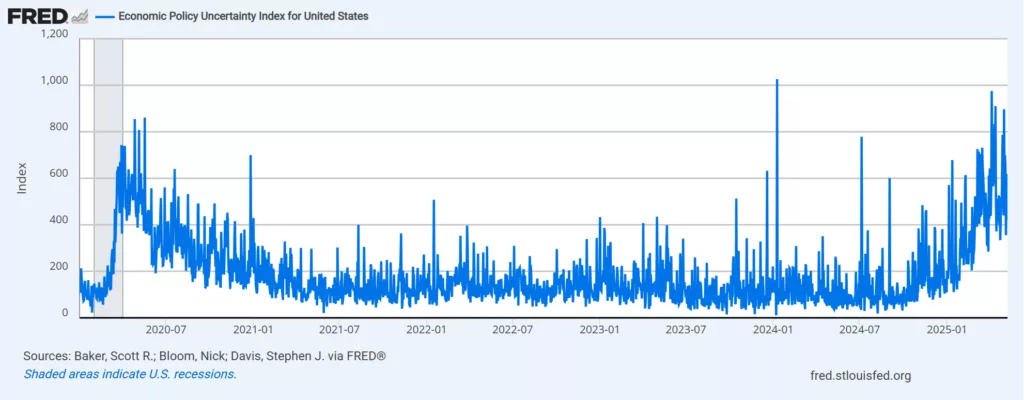
Task: Click the small chart icon beside FRED logo
Action: [x=81, y=17]
